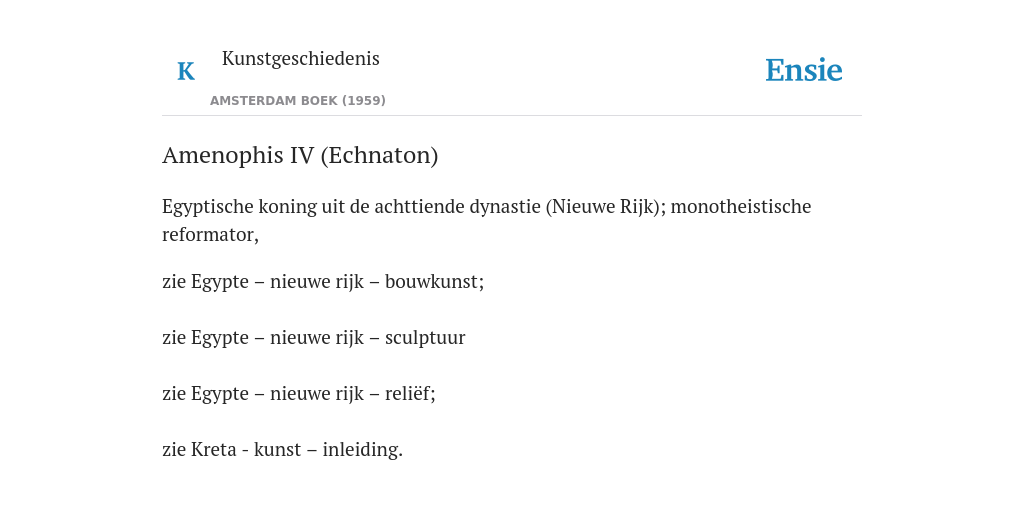Click the blue K encyclopedia icon
The height and width of the screenshot is (512, 1024).
coord(186,71)
